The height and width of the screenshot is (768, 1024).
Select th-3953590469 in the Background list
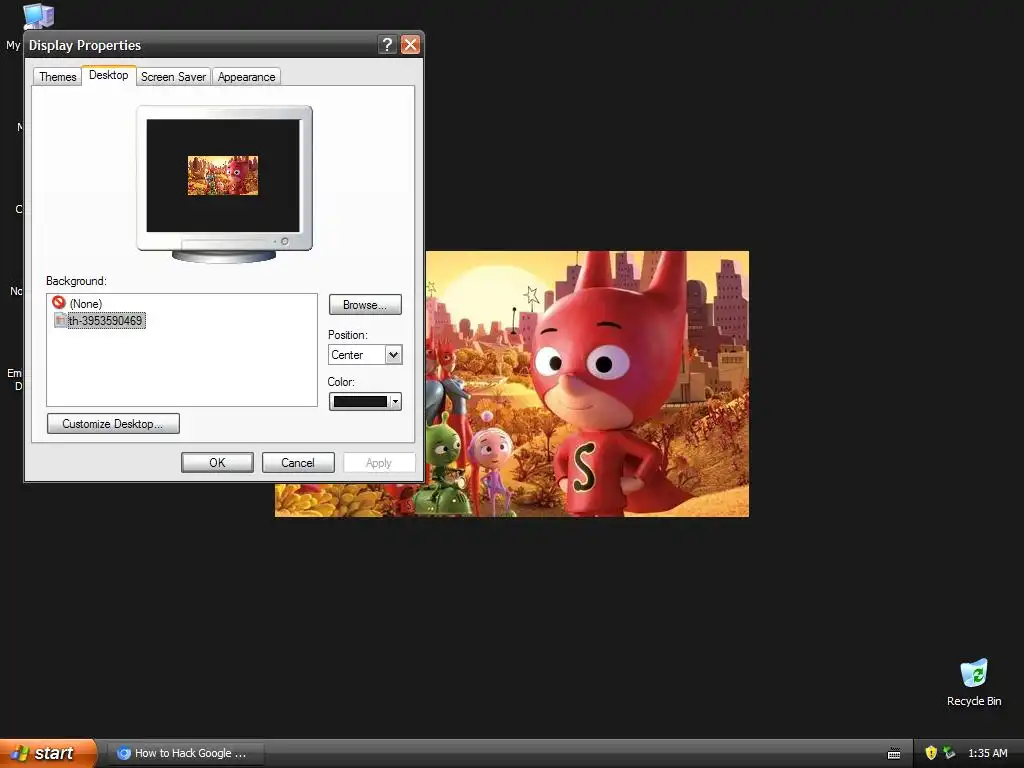point(105,321)
